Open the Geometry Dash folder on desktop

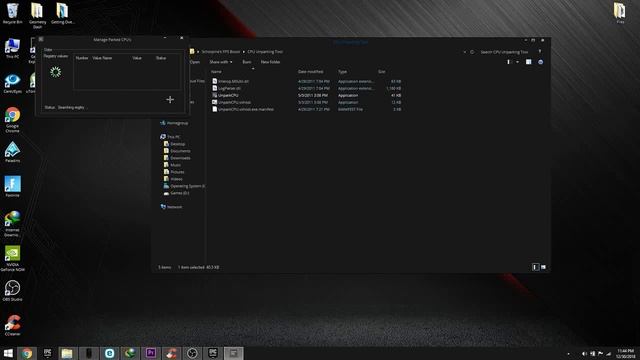coord(37,15)
